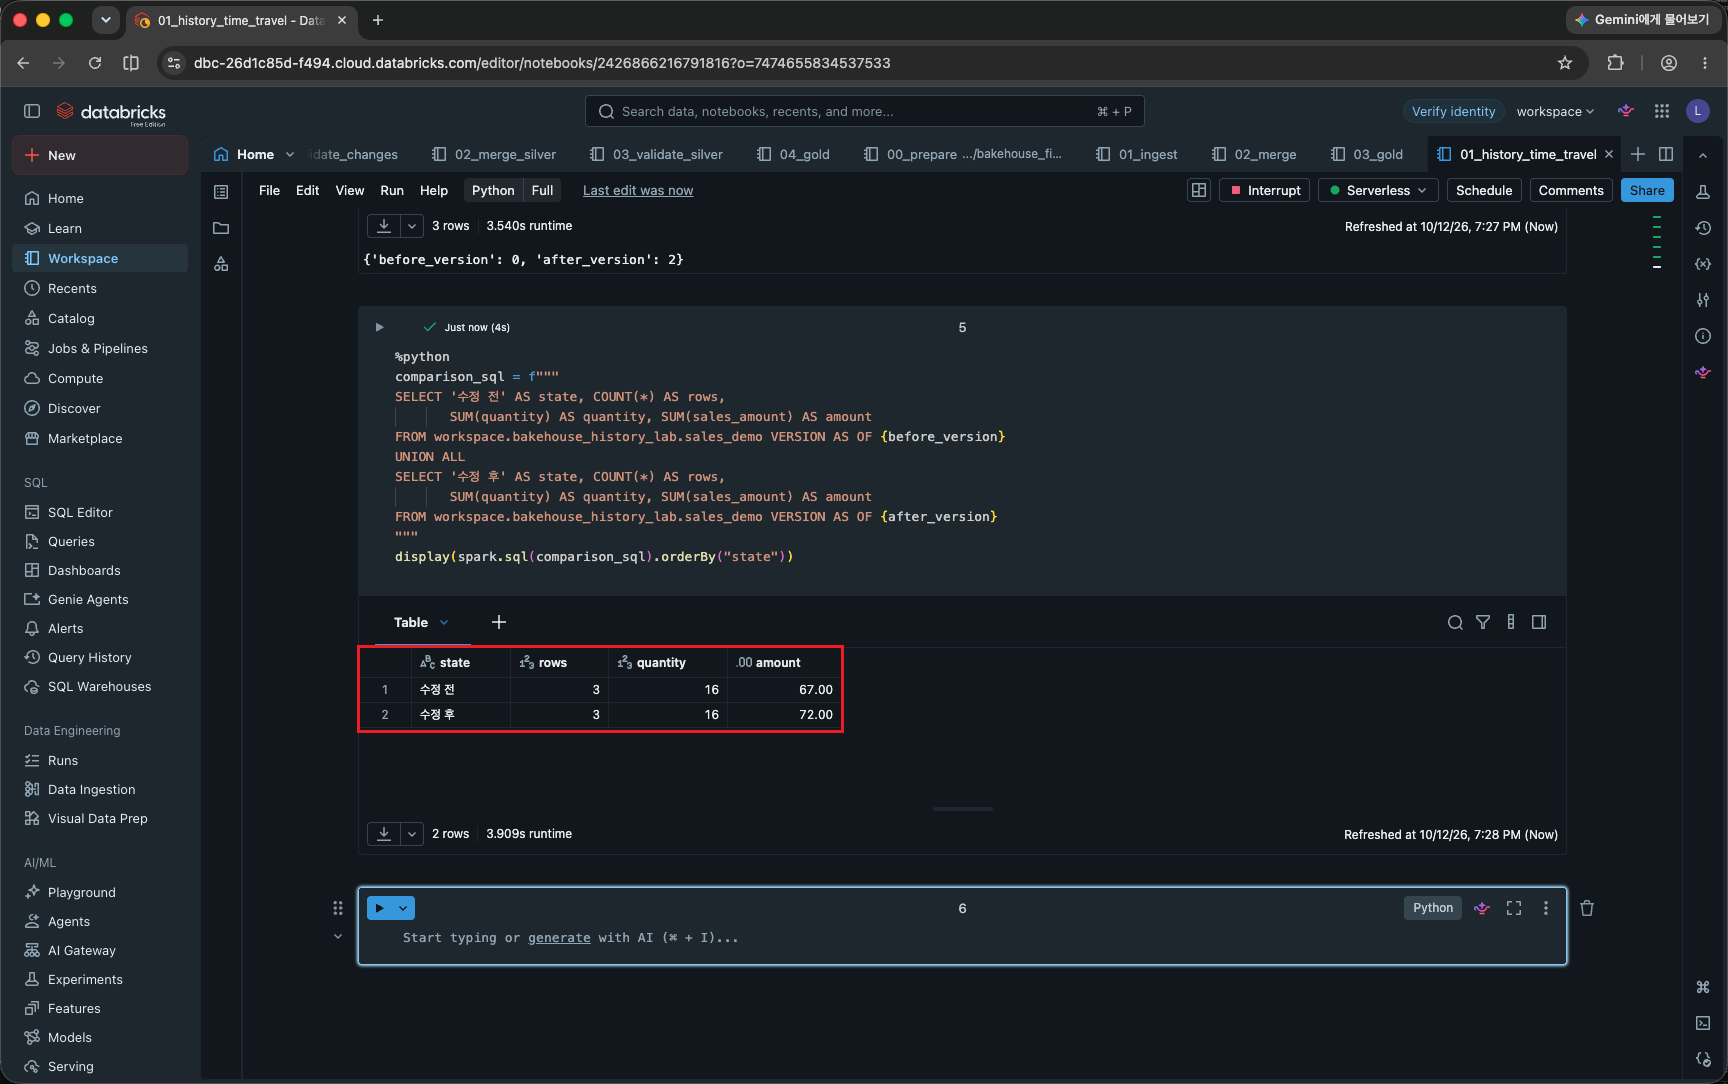
Task: Click the Share button
Action: pos(1647,190)
